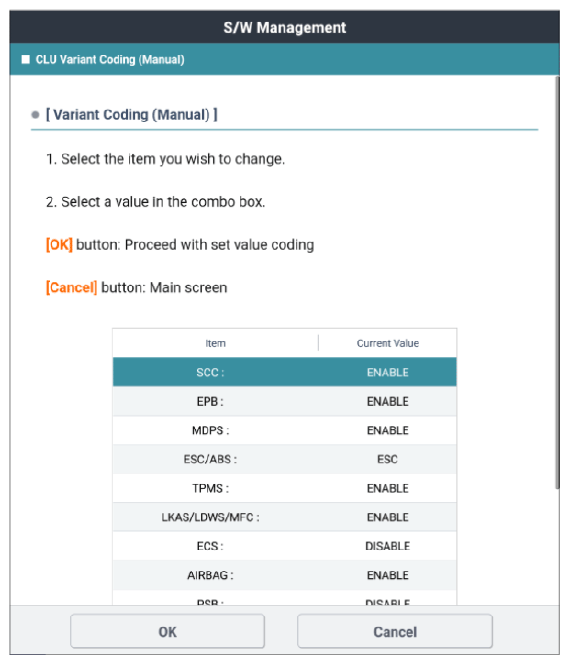The height and width of the screenshot is (664, 569).
Task: Select the SCC item row
Action: coord(284,372)
